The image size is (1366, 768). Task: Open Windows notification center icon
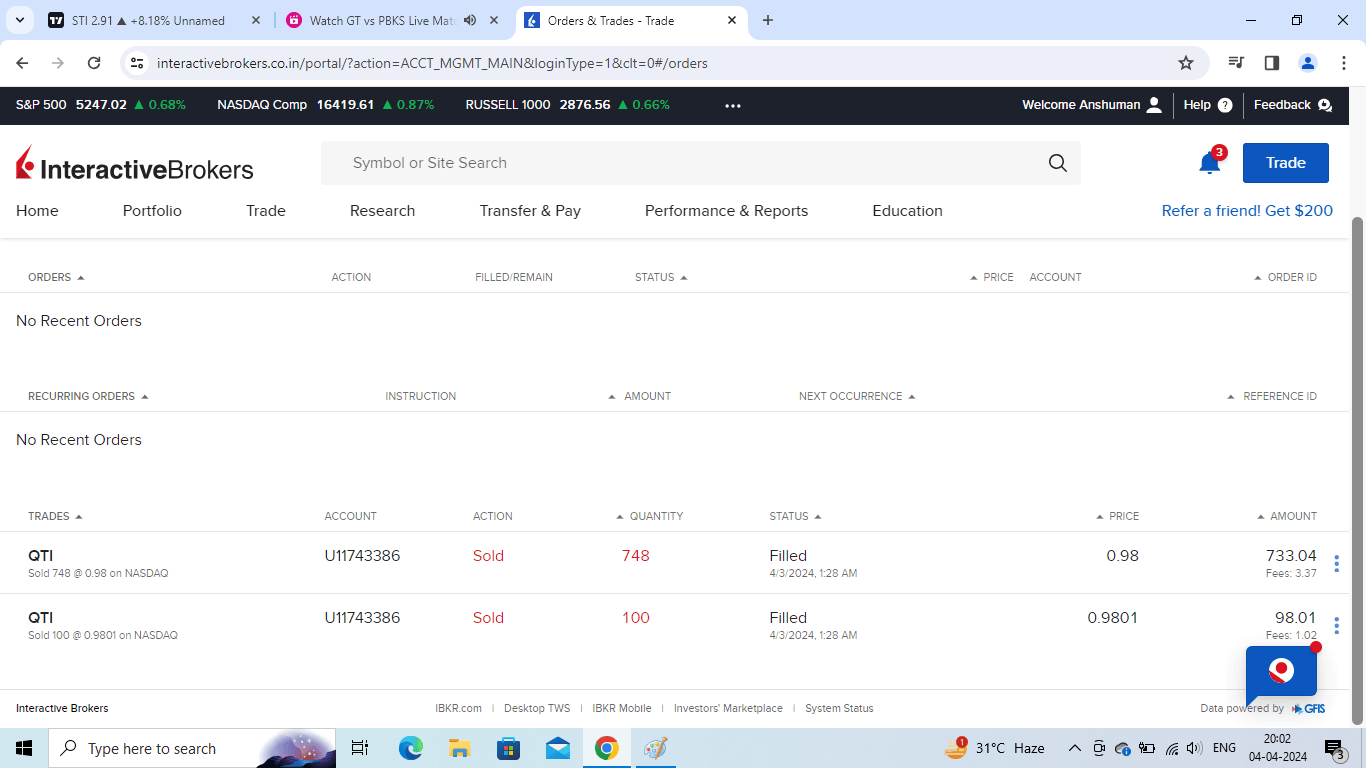(1334, 748)
